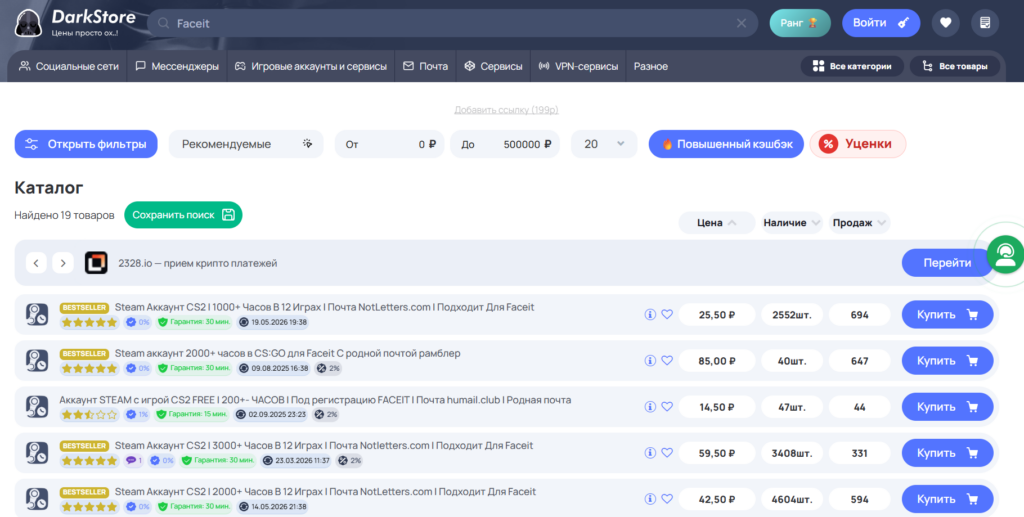Open 2000+ Часов CS2 NotLetters listing
Screen dimensions: 1024x517
[x=325, y=492]
